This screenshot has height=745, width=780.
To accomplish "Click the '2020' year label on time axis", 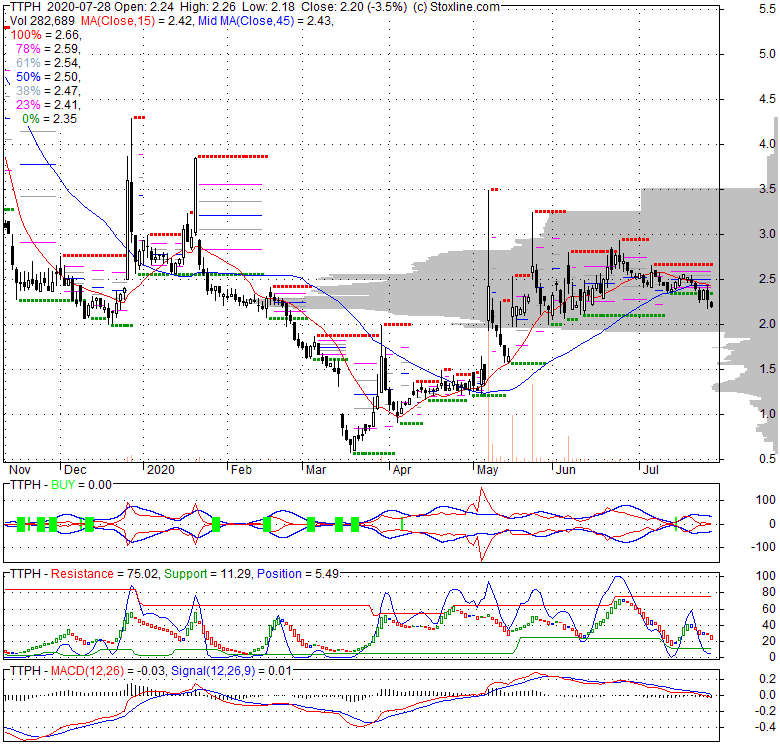I will click(161, 469).
